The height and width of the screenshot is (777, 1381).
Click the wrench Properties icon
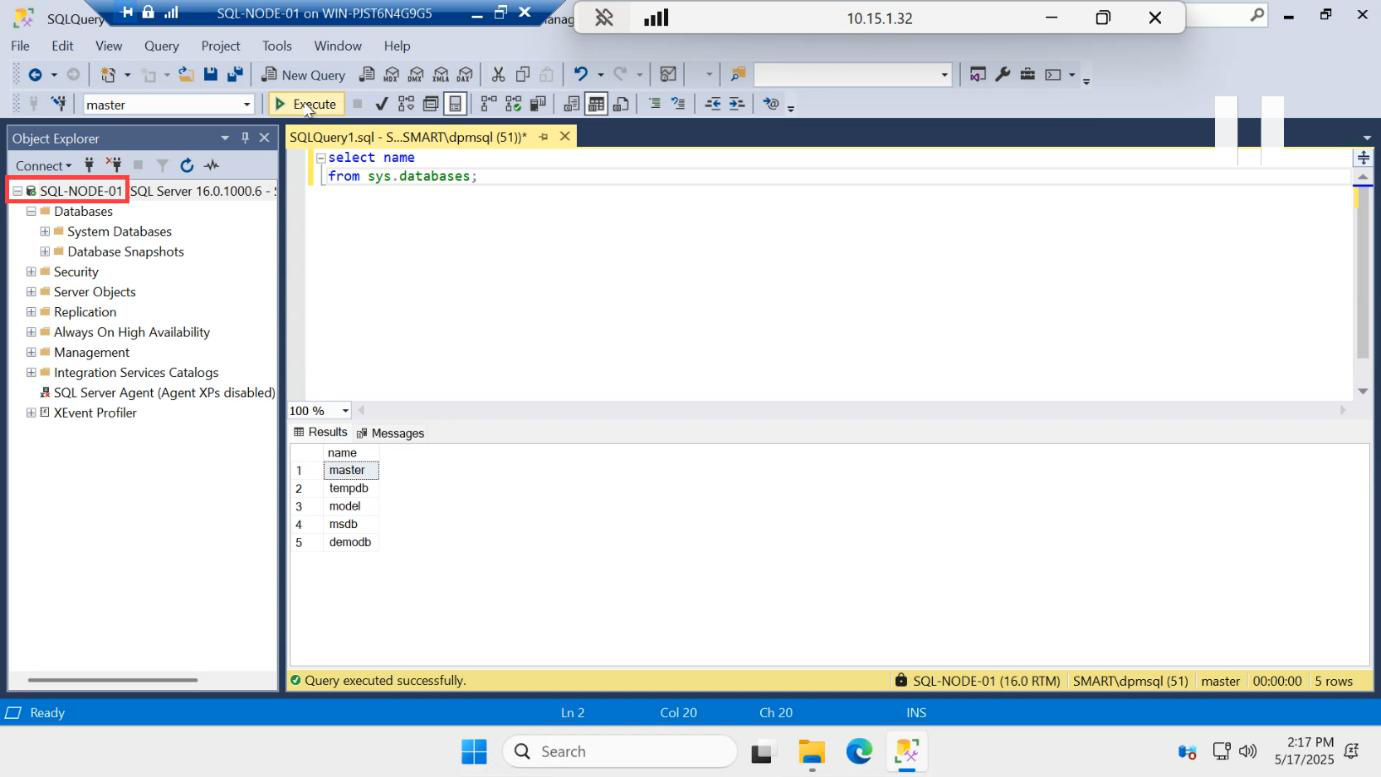coord(1002,74)
